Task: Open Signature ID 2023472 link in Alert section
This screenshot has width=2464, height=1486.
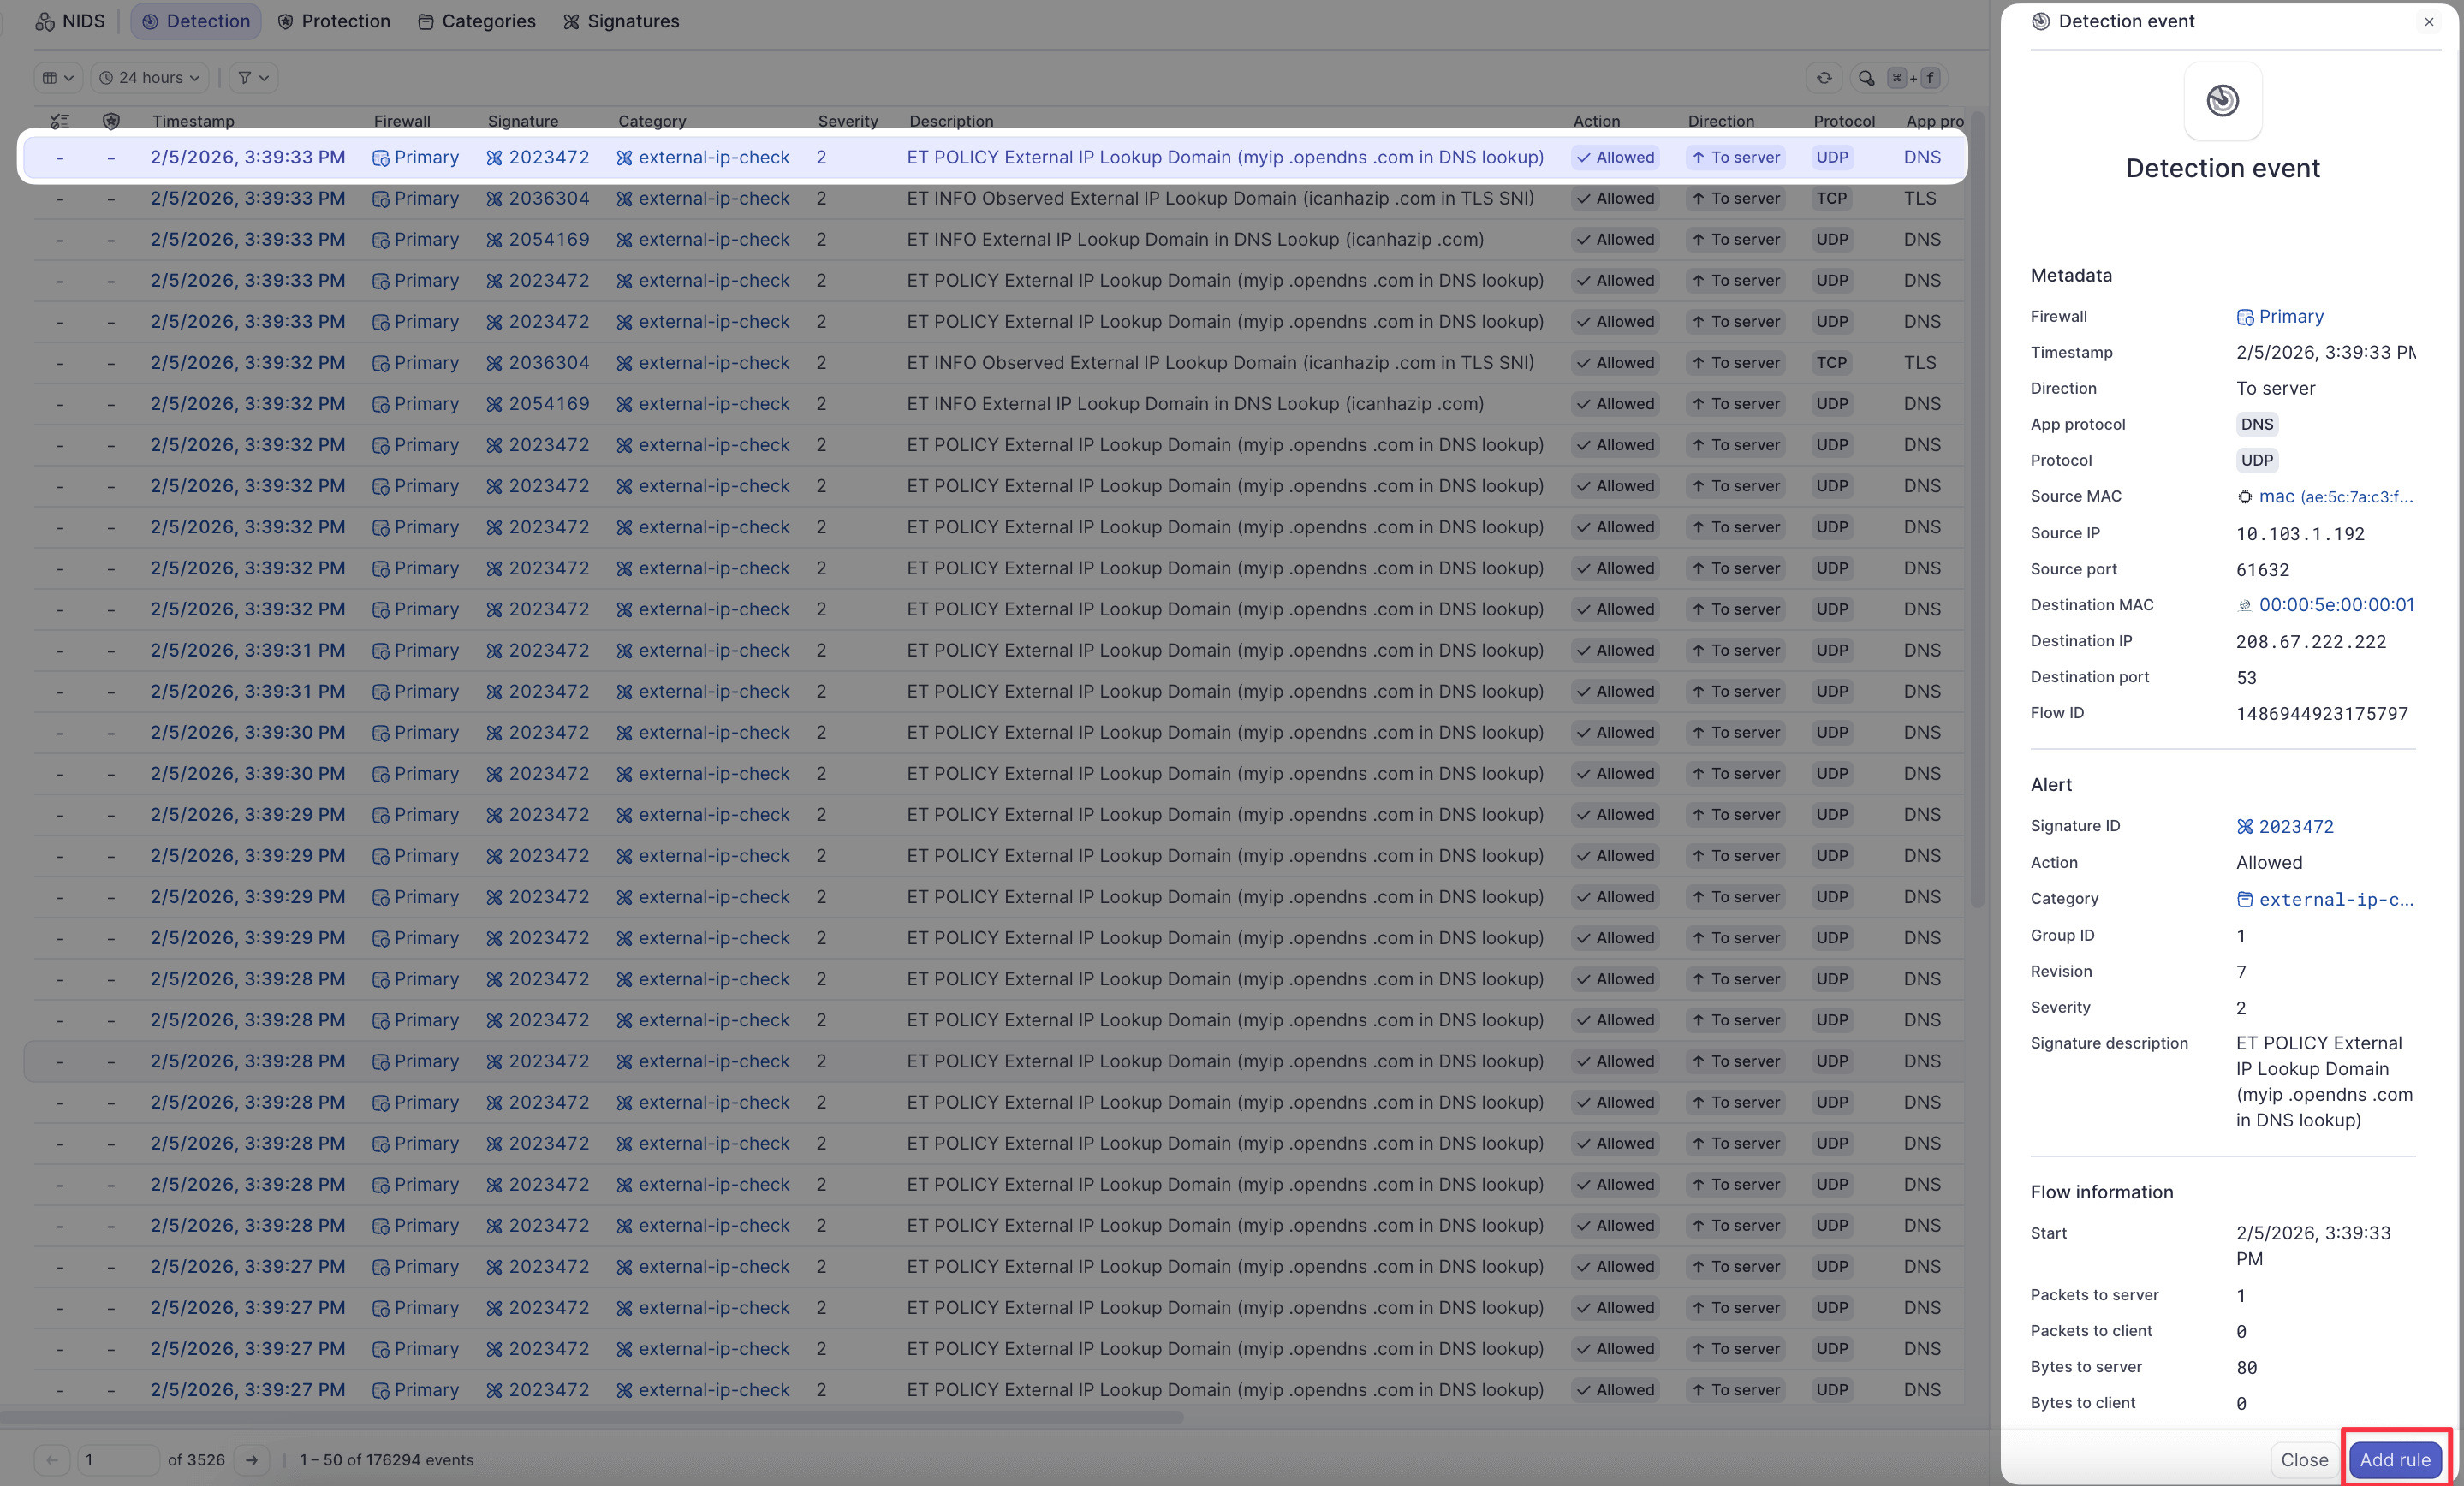Action: click(2295, 827)
